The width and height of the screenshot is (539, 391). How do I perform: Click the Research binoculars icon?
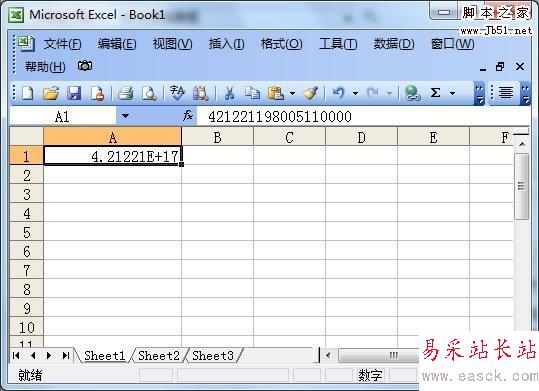pos(201,93)
